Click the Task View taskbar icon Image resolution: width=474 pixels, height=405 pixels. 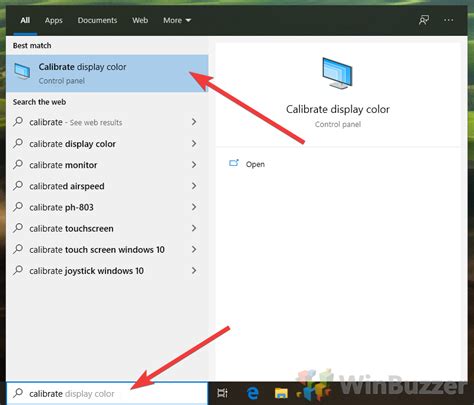click(x=222, y=393)
